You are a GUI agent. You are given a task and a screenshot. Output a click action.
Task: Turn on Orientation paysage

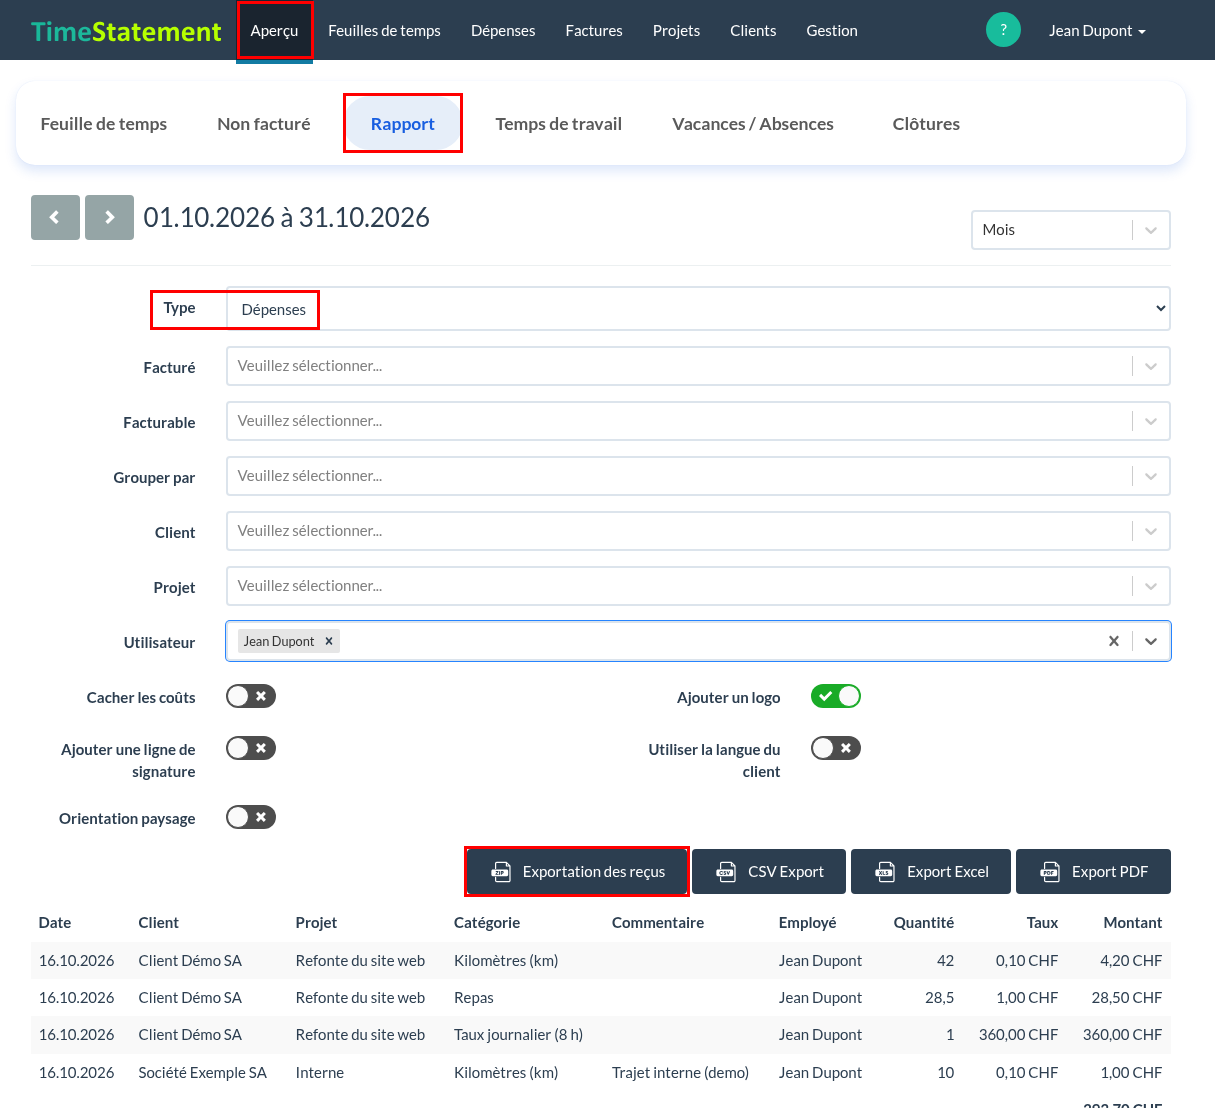(251, 817)
